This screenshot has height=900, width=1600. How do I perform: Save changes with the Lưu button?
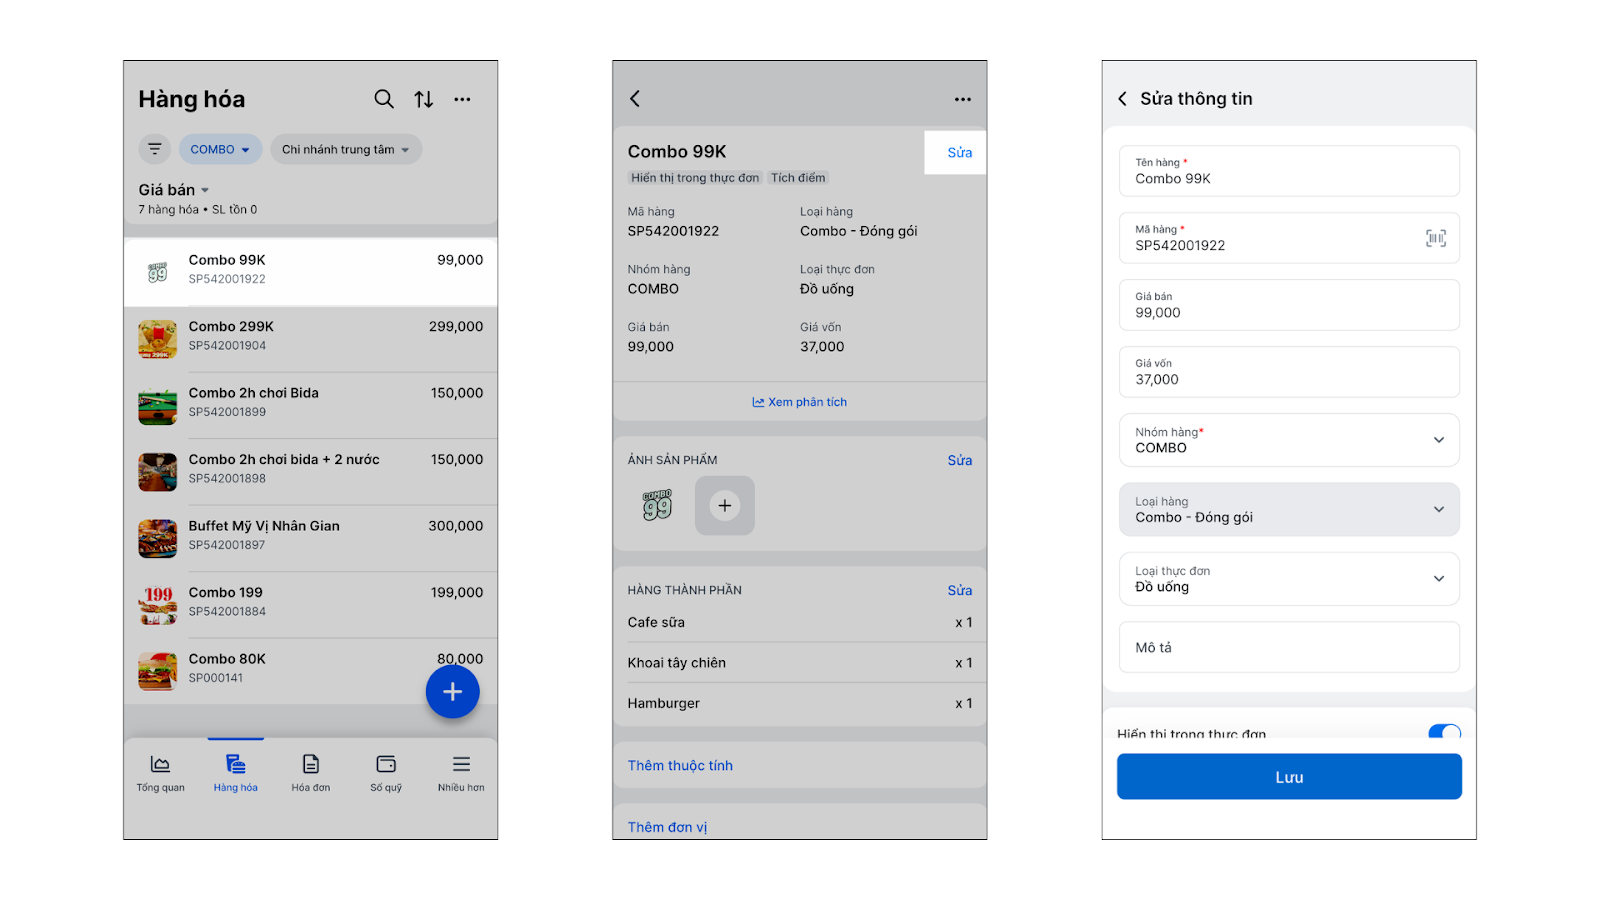1289,777
